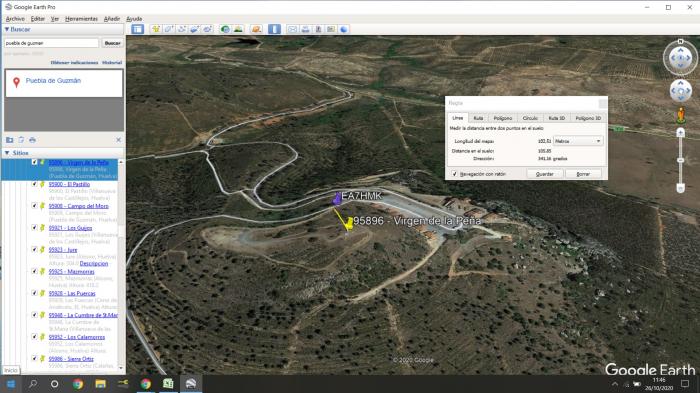Add a placemark with the yellow pushpin icon
The width and height of the screenshot is (700, 393).
click(x=156, y=29)
